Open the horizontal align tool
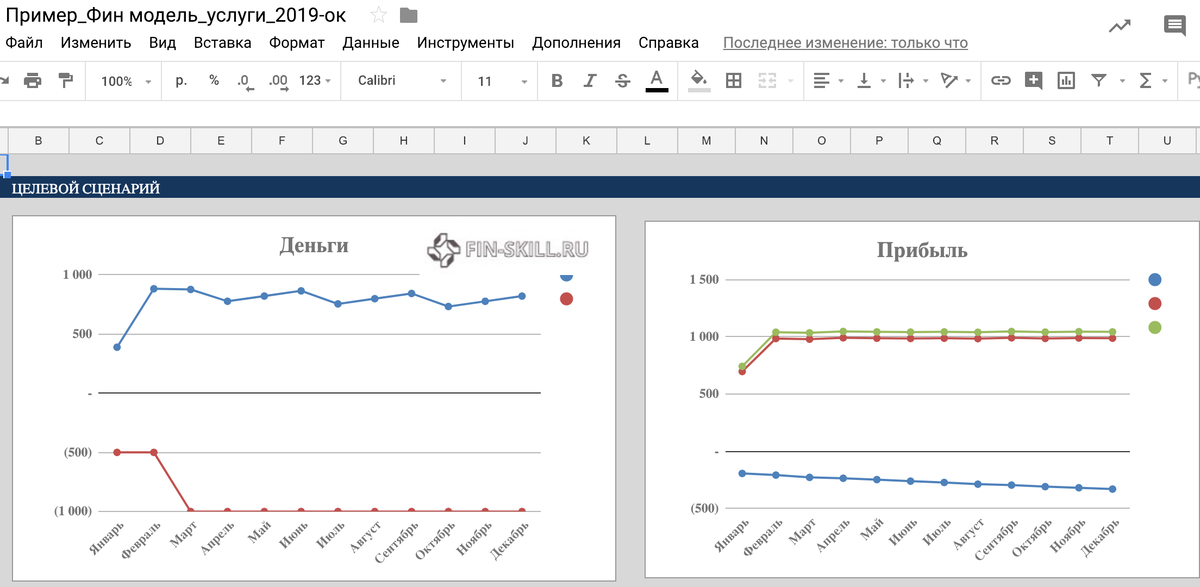 click(821, 81)
